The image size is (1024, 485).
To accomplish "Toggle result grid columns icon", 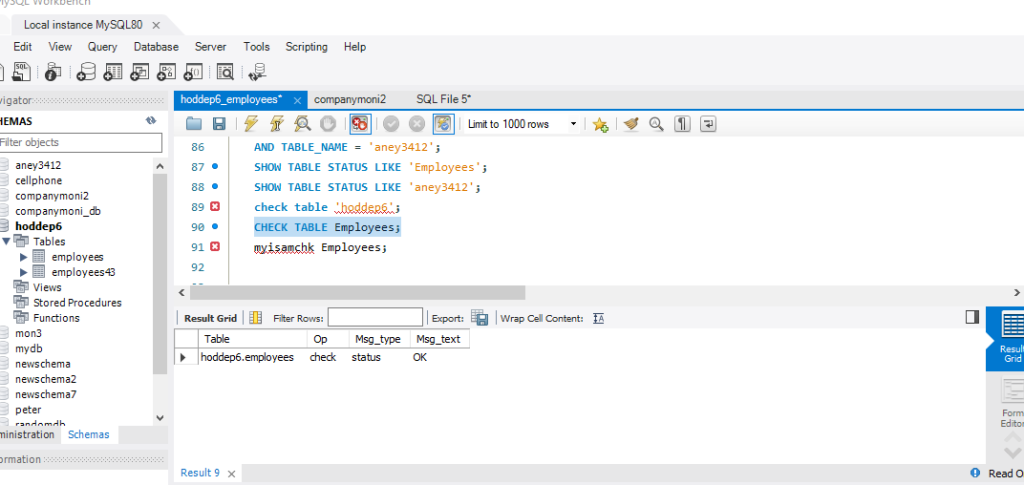I will pyautogui.click(x=255, y=318).
